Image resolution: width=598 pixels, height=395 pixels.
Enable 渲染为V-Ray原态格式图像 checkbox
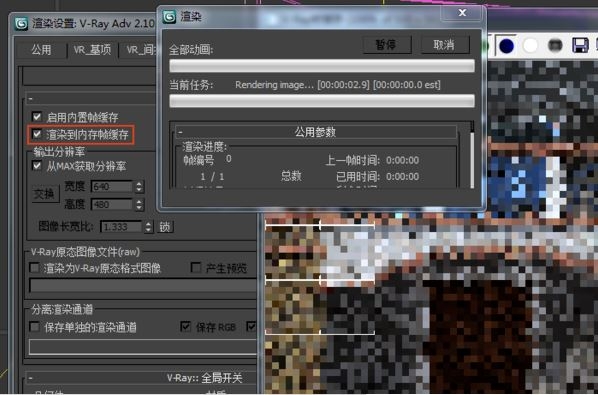pyautogui.click(x=35, y=268)
